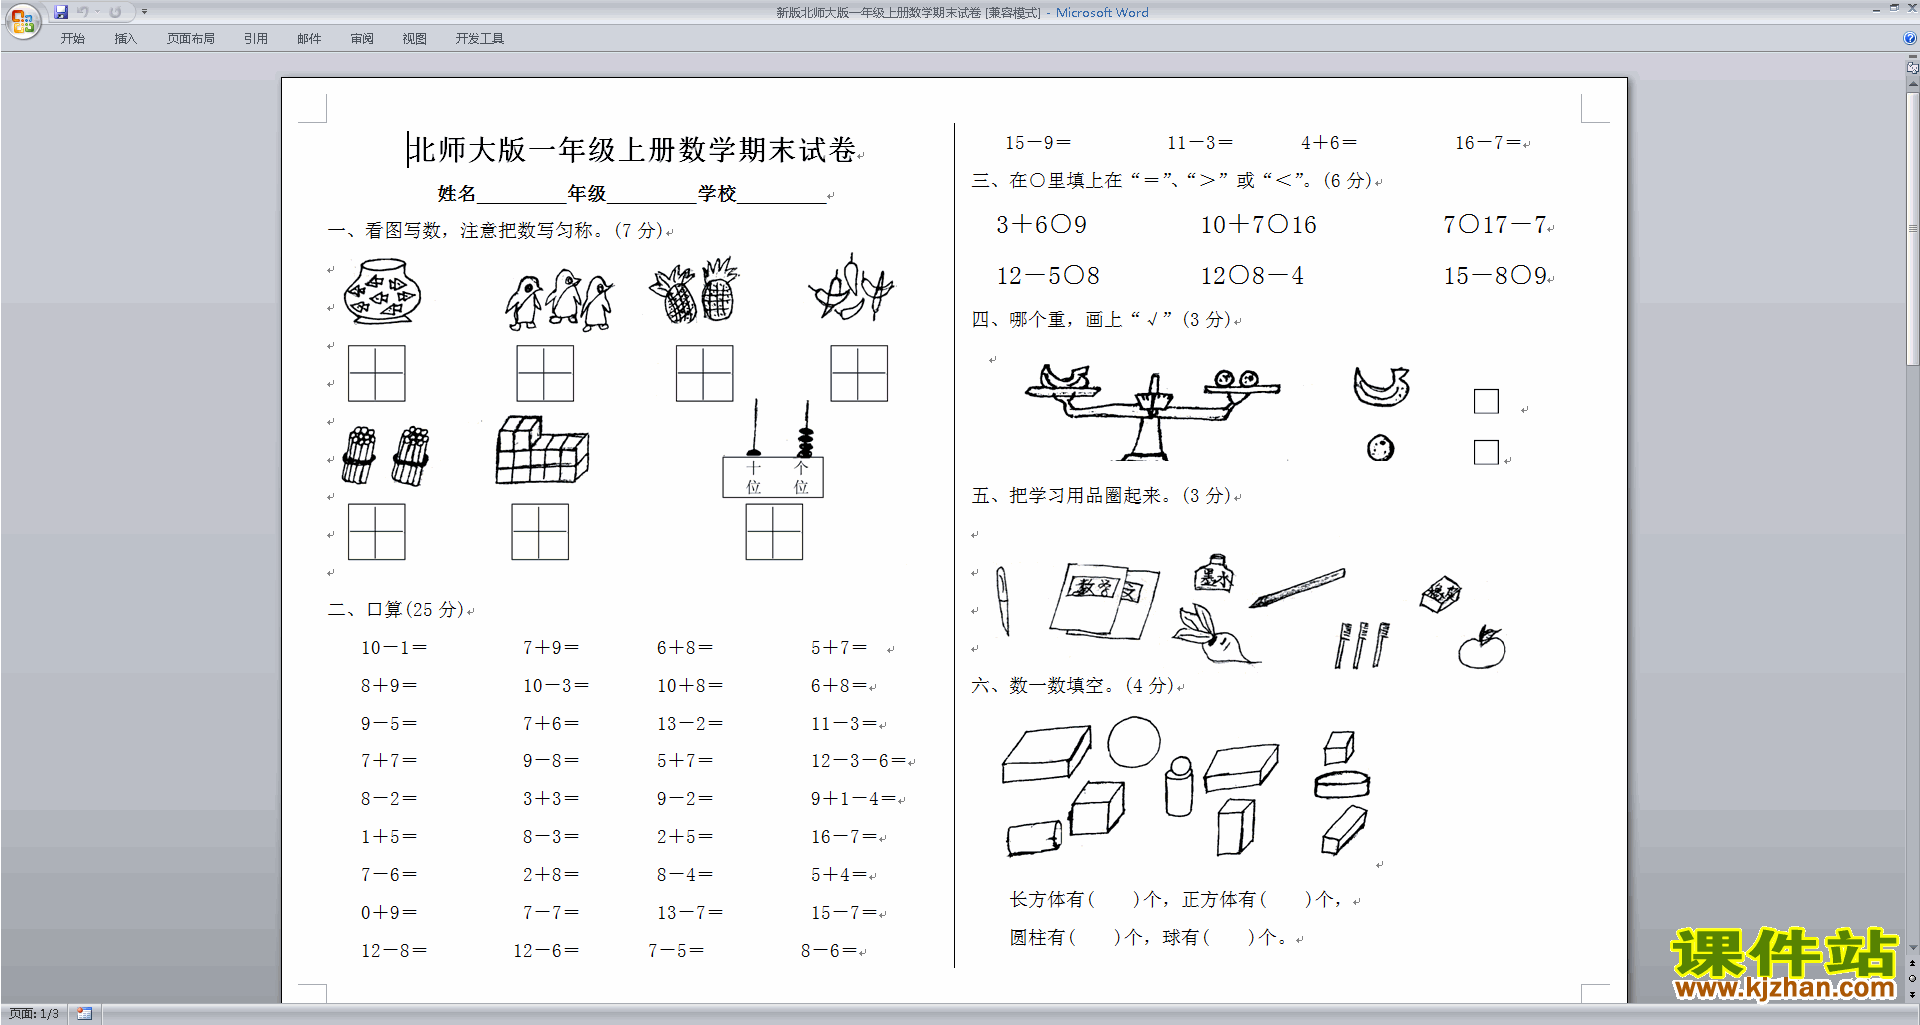This screenshot has height=1025, width=1920.
Task: Click the comparison 3+6○9
Action: pos(1041,225)
